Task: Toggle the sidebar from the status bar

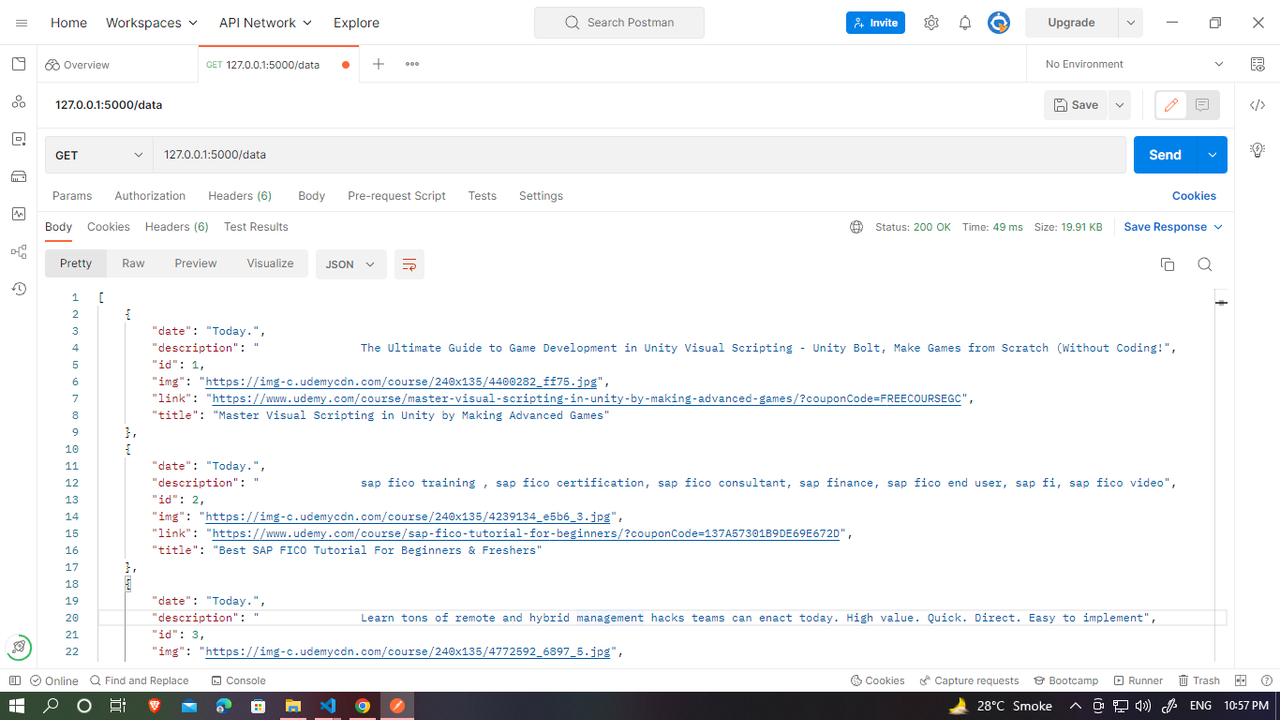Action: pos(15,680)
